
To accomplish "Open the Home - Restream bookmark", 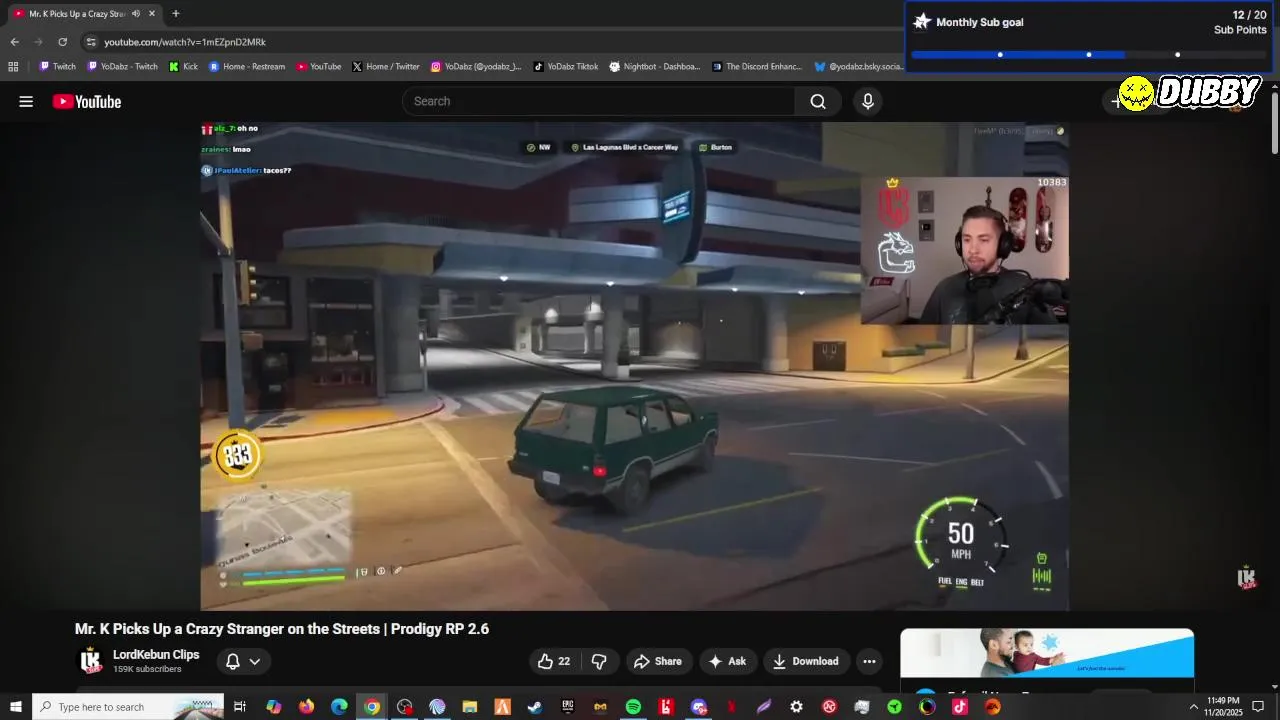I will pos(247,67).
